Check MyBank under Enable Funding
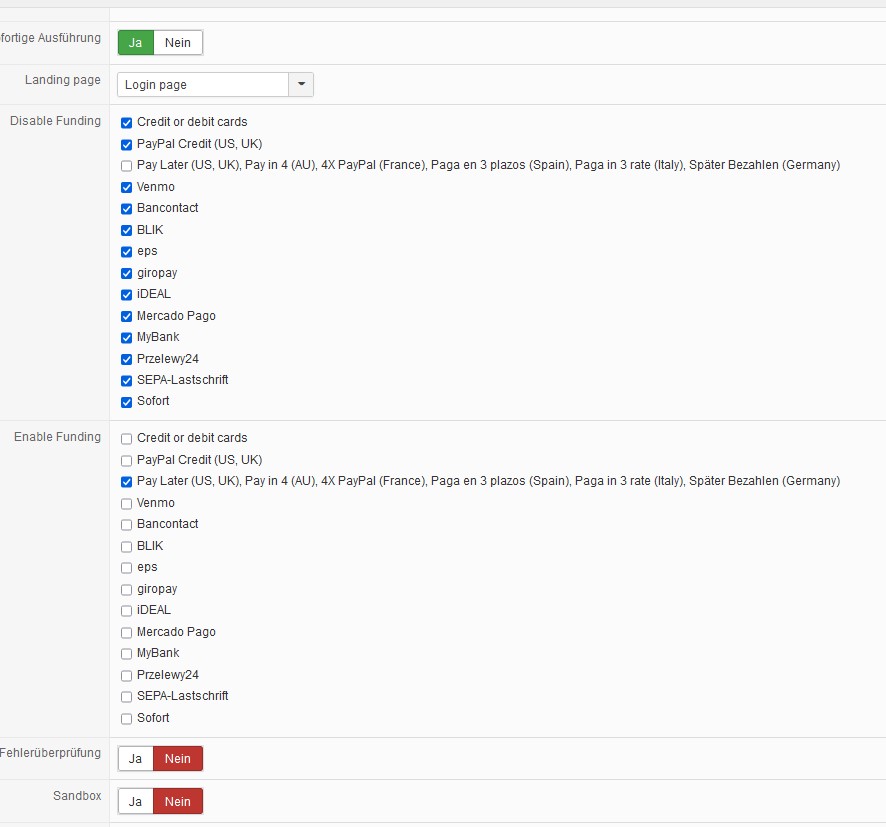The width and height of the screenshot is (886, 827). tap(127, 654)
